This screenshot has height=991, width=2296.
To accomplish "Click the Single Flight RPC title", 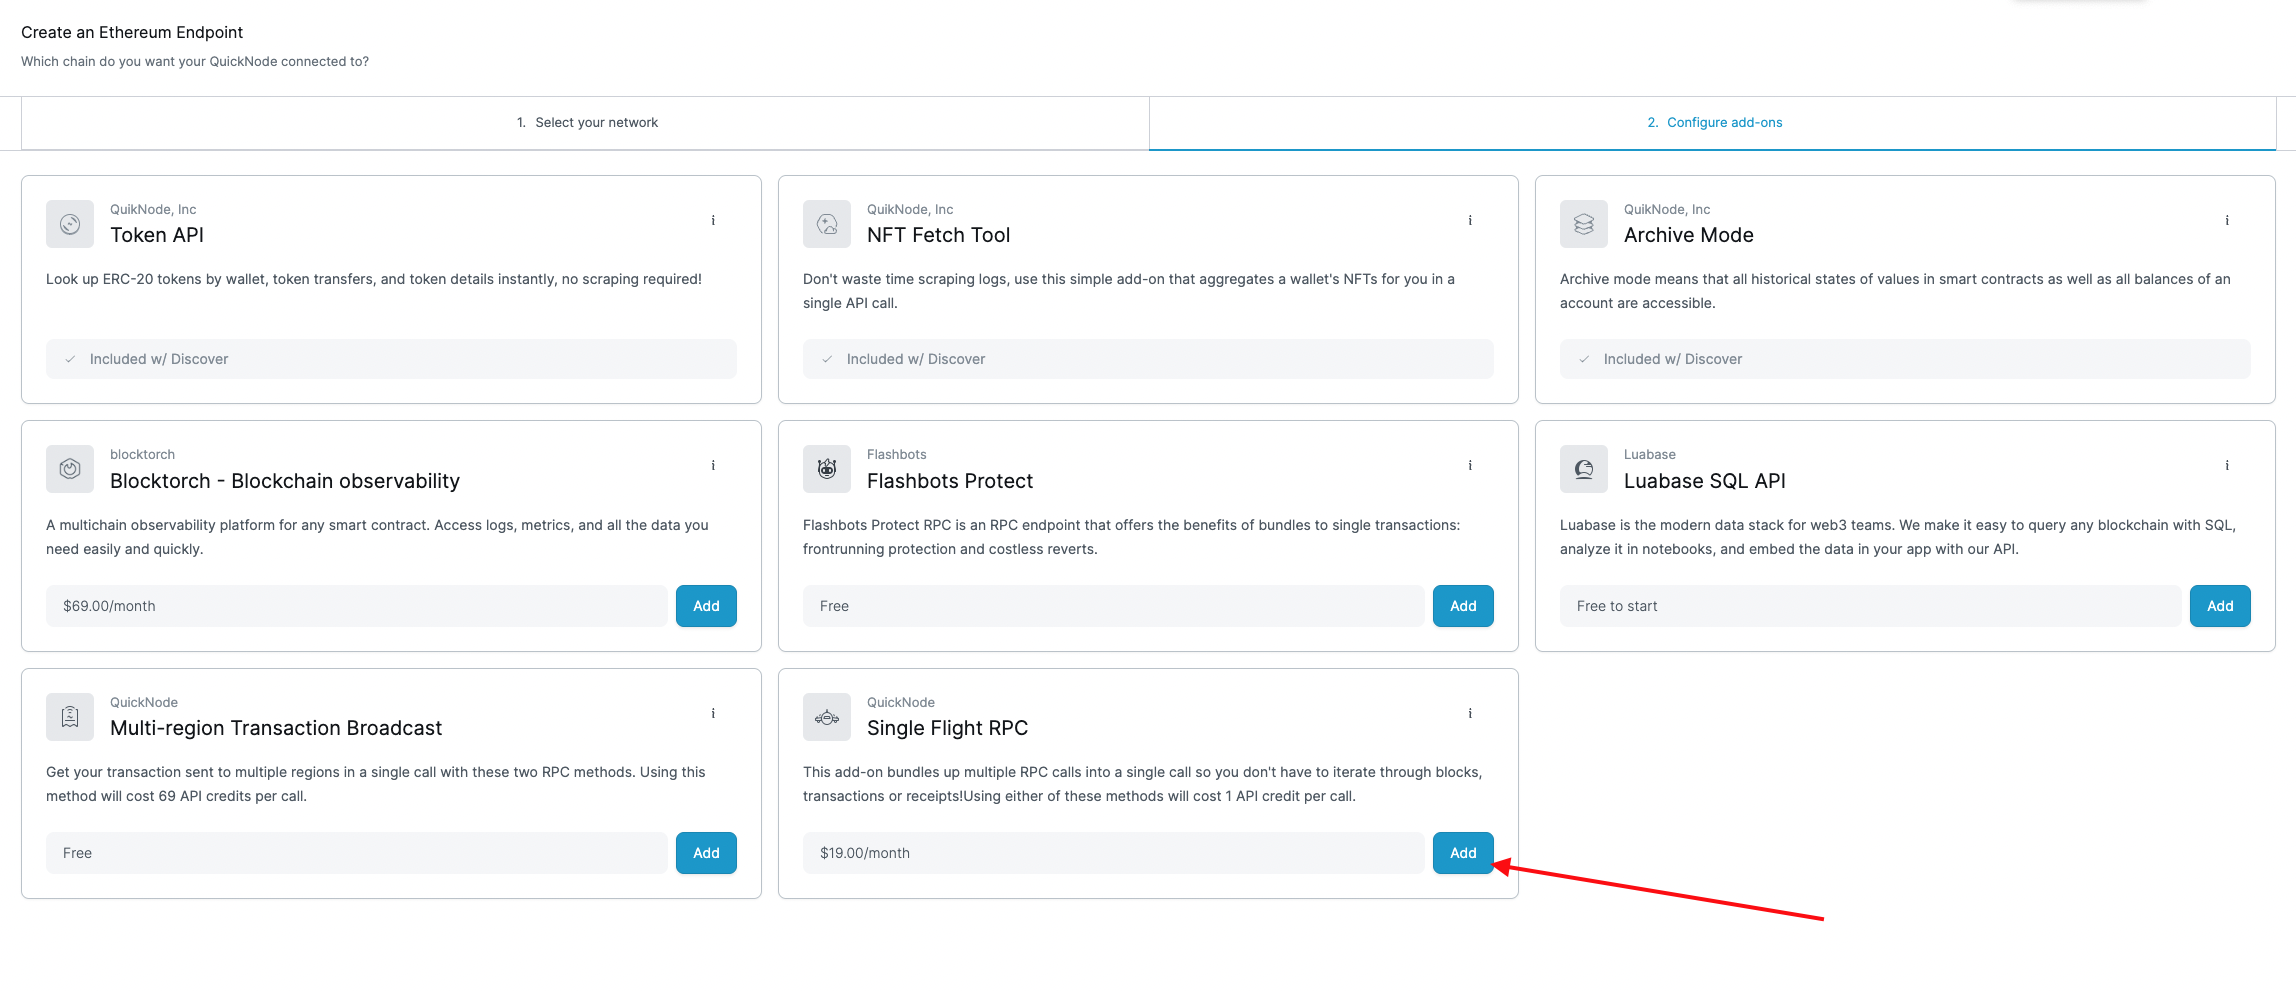I will (x=947, y=728).
